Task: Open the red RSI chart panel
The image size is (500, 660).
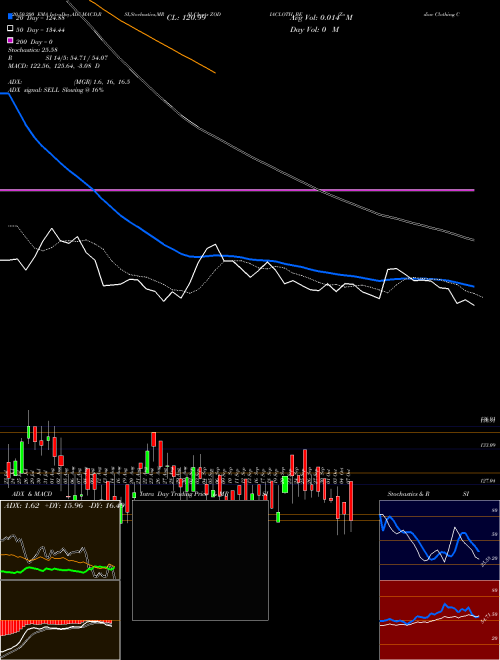Action: 439,620
